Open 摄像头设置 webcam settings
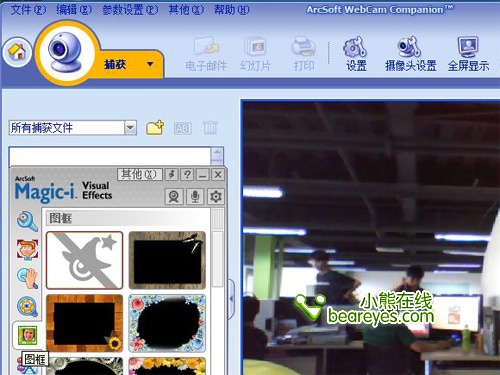 click(x=410, y=54)
